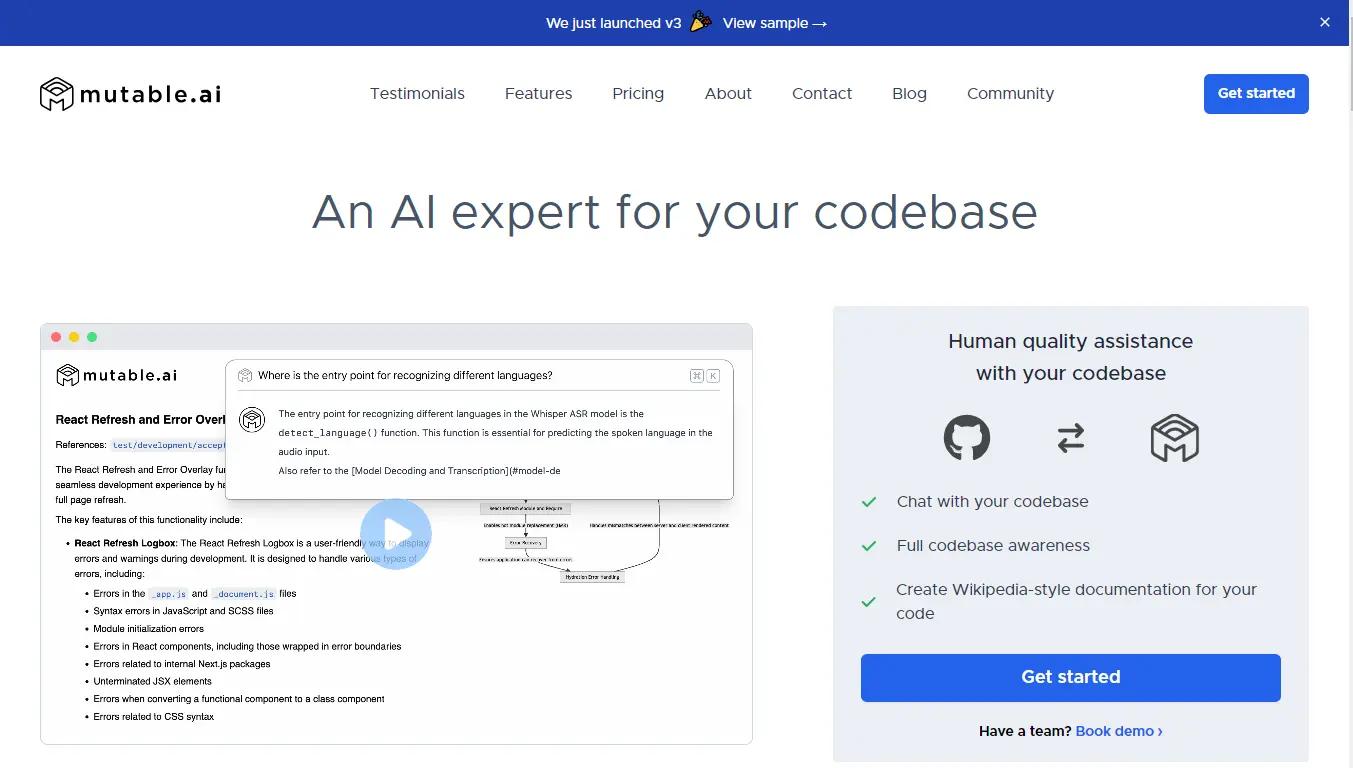Image resolution: width=1353 pixels, height=768 pixels.
Task: Click the 'Full codebase awareness' text
Action: (993, 546)
